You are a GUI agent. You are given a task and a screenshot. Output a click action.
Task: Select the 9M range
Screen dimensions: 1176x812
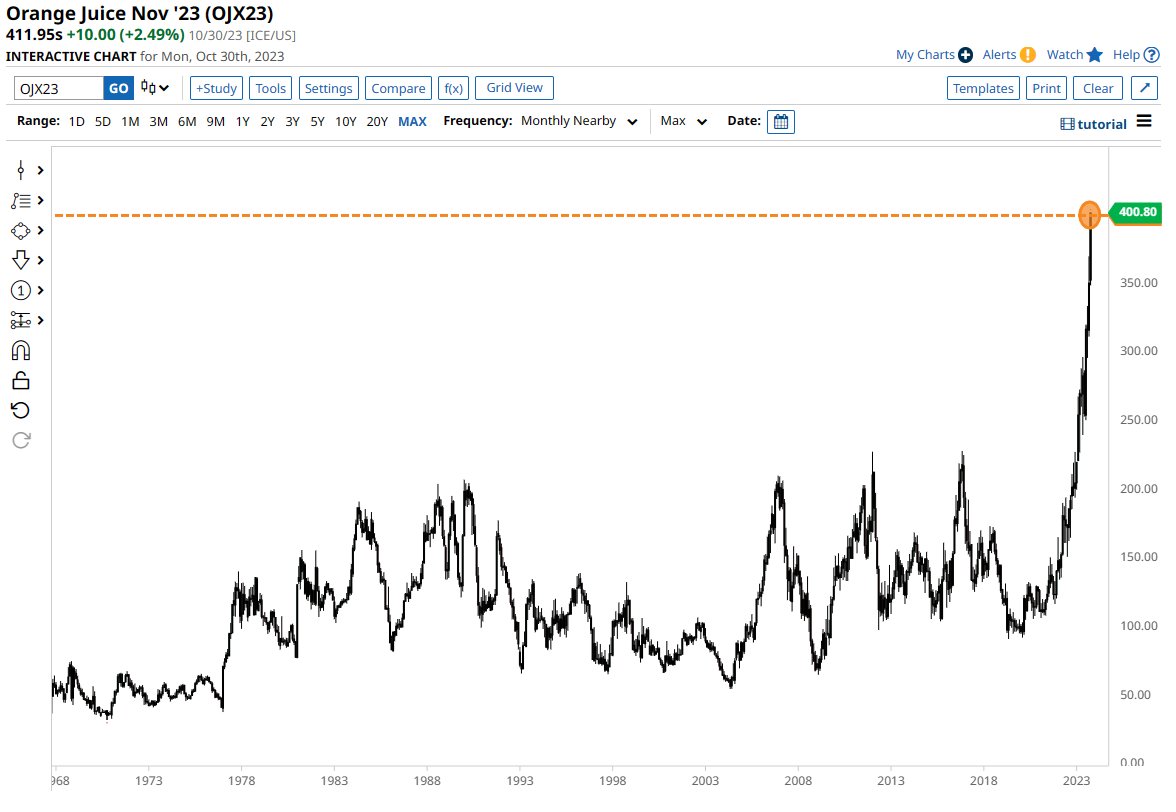[x=215, y=121]
